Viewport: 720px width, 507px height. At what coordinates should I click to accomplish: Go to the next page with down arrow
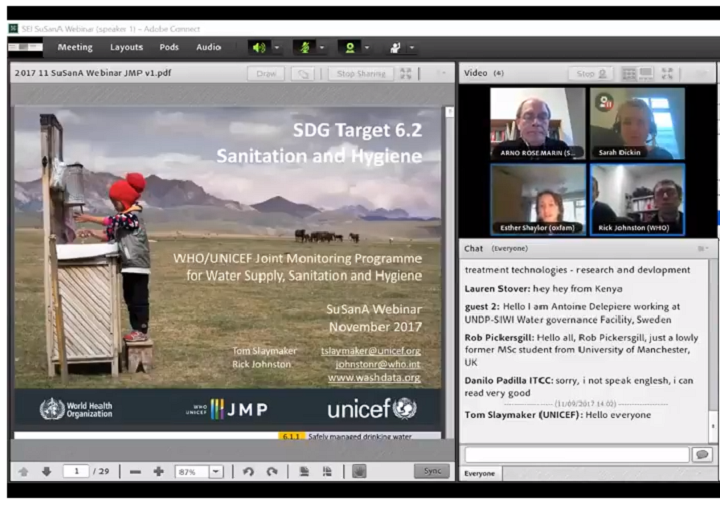pos(46,471)
